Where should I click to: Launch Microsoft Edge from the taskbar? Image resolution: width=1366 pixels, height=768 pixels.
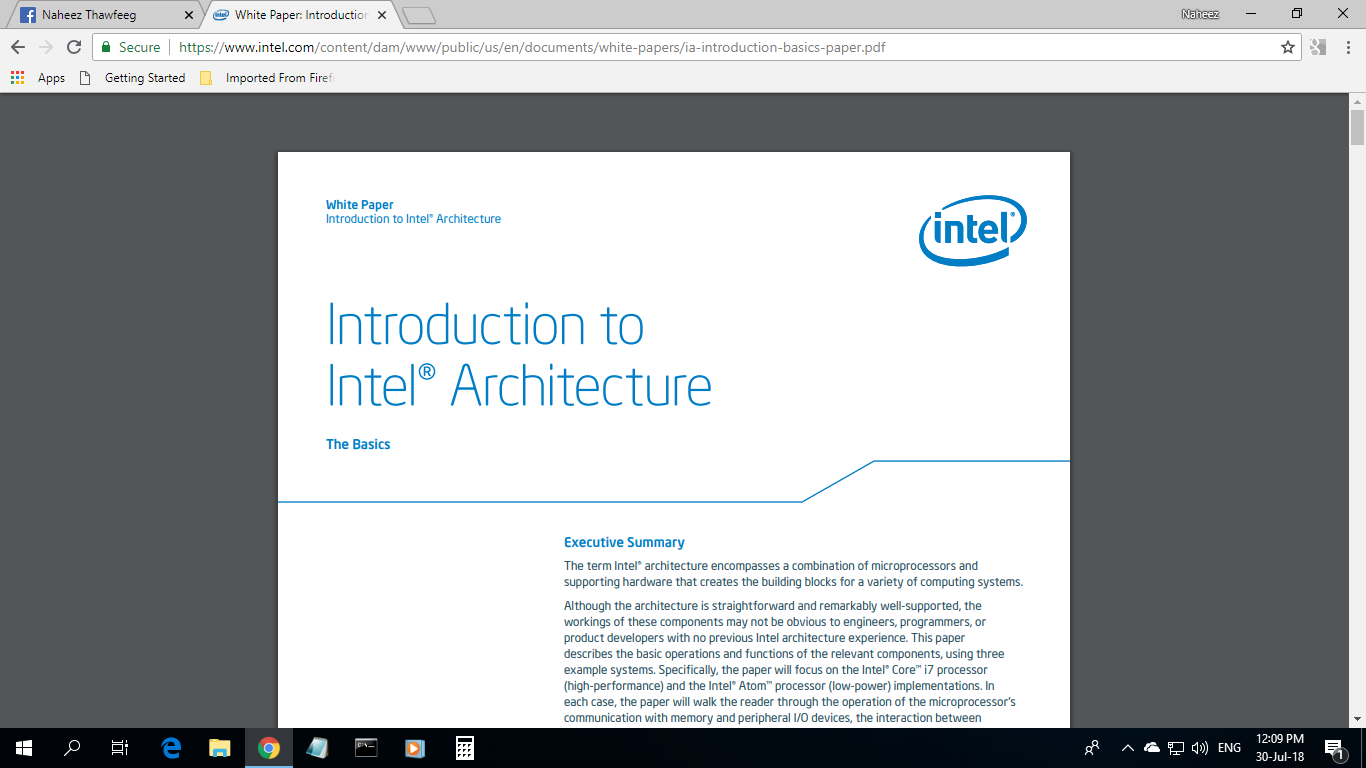tap(171, 748)
